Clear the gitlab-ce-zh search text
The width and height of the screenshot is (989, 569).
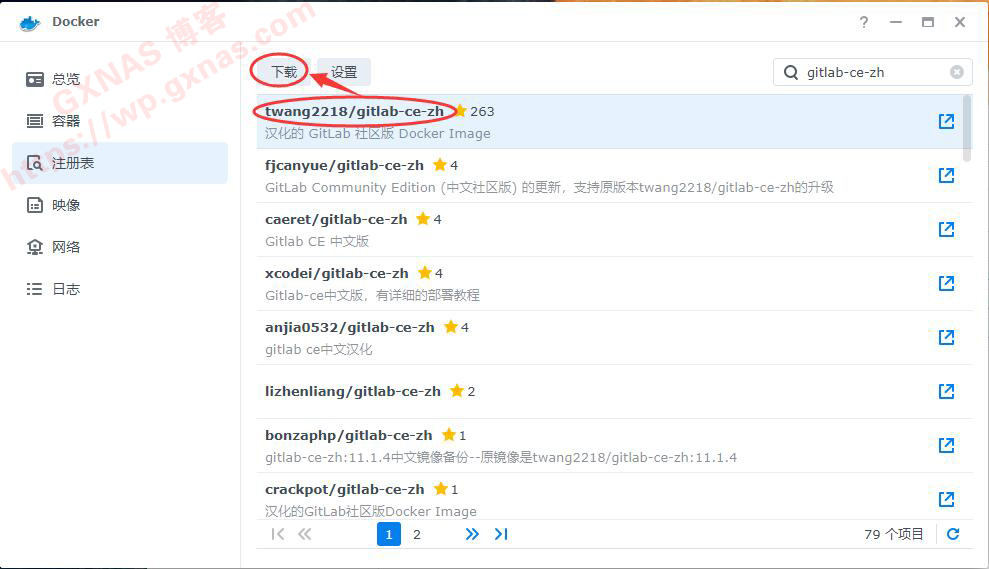pyautogui.click(x=957, y=72)
